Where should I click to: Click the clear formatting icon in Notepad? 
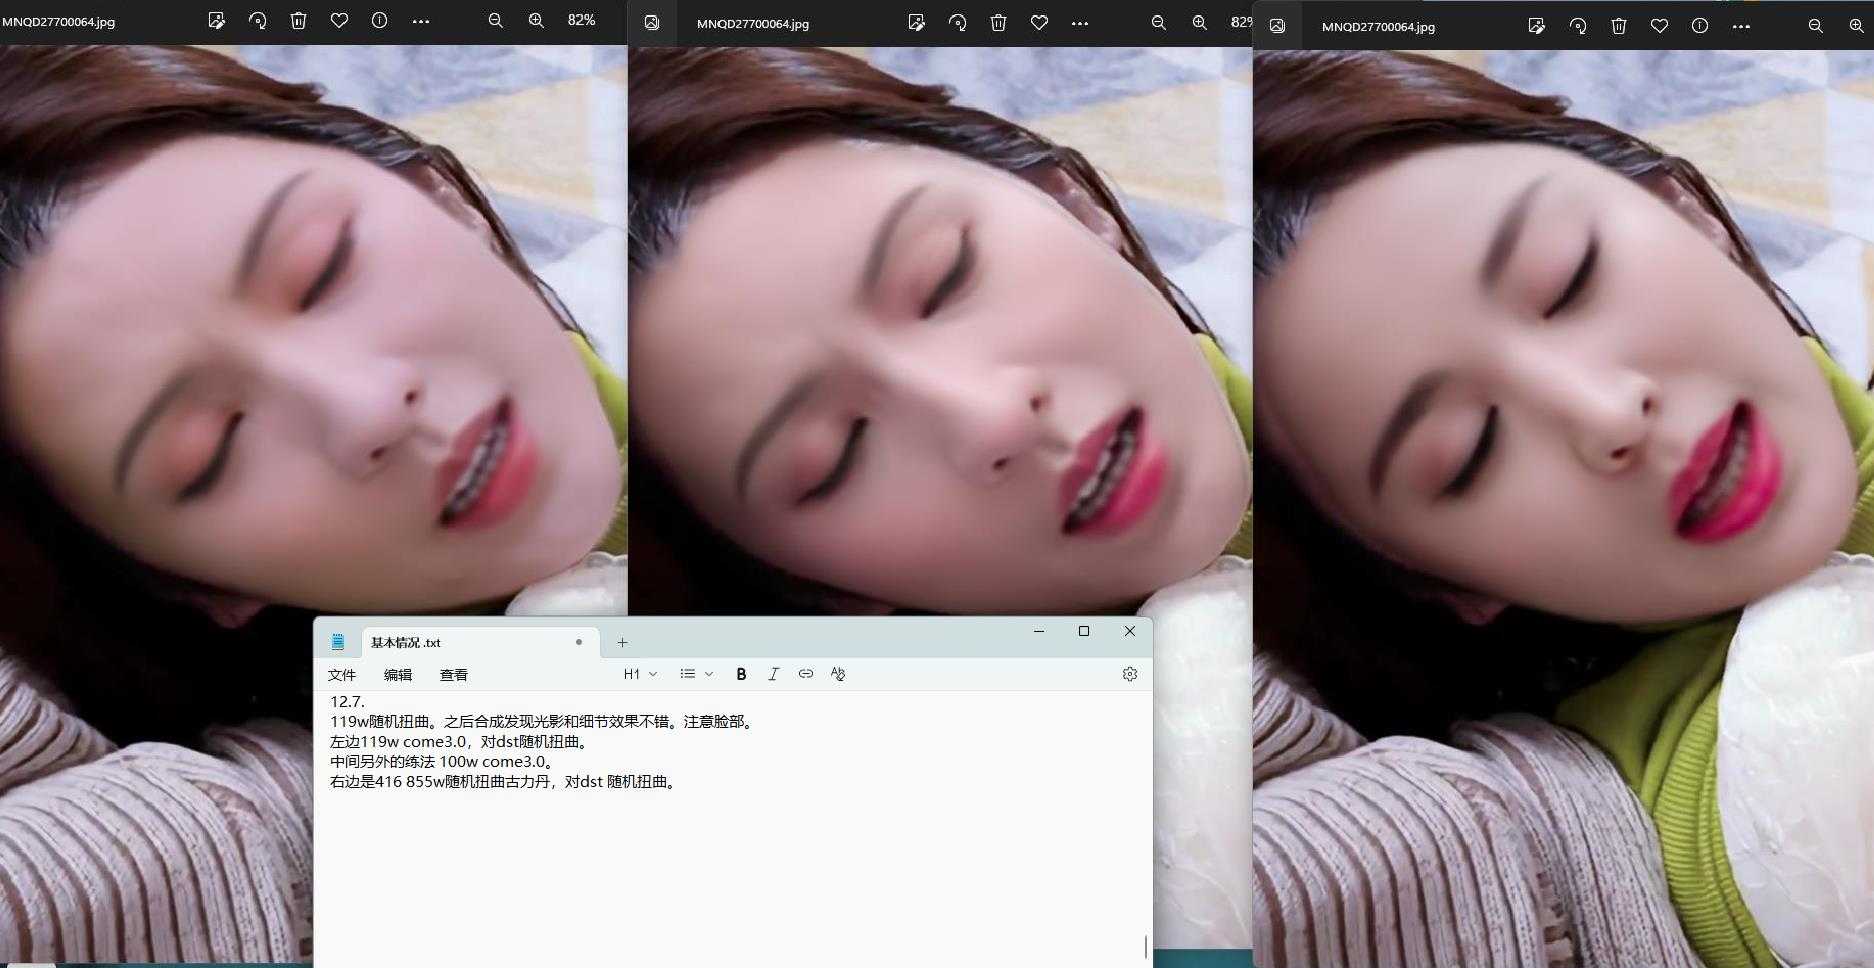pyautogui.click(x=838, y=674)
